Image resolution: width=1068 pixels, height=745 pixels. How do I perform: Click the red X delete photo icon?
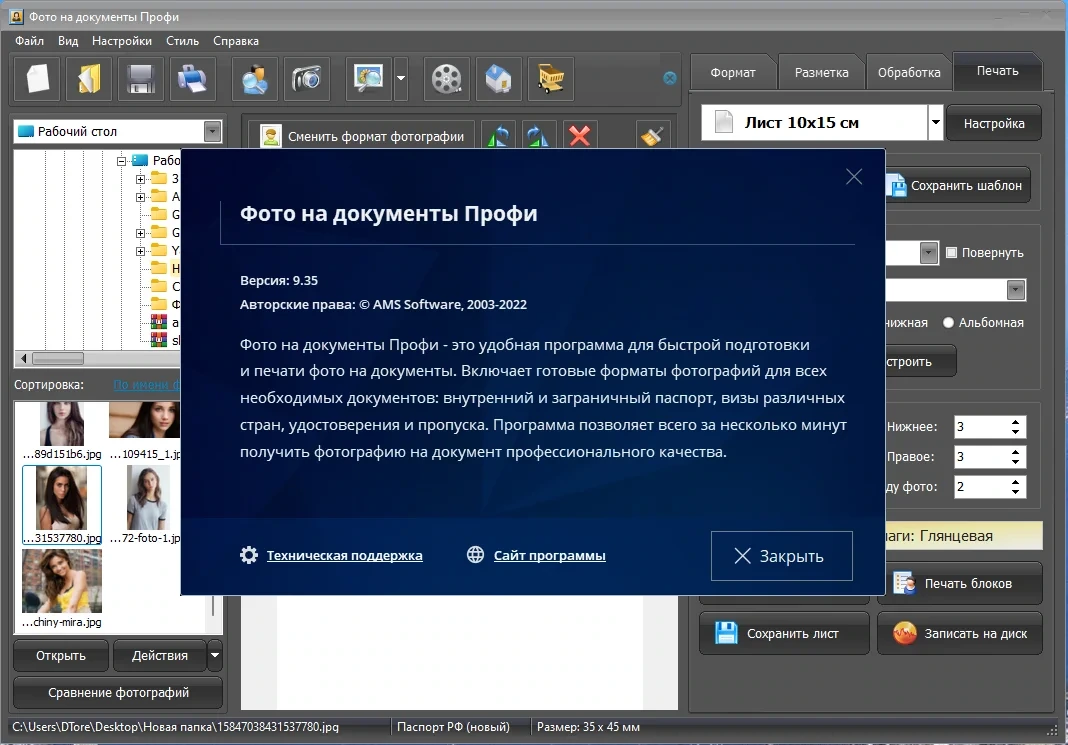coord(580,136)
